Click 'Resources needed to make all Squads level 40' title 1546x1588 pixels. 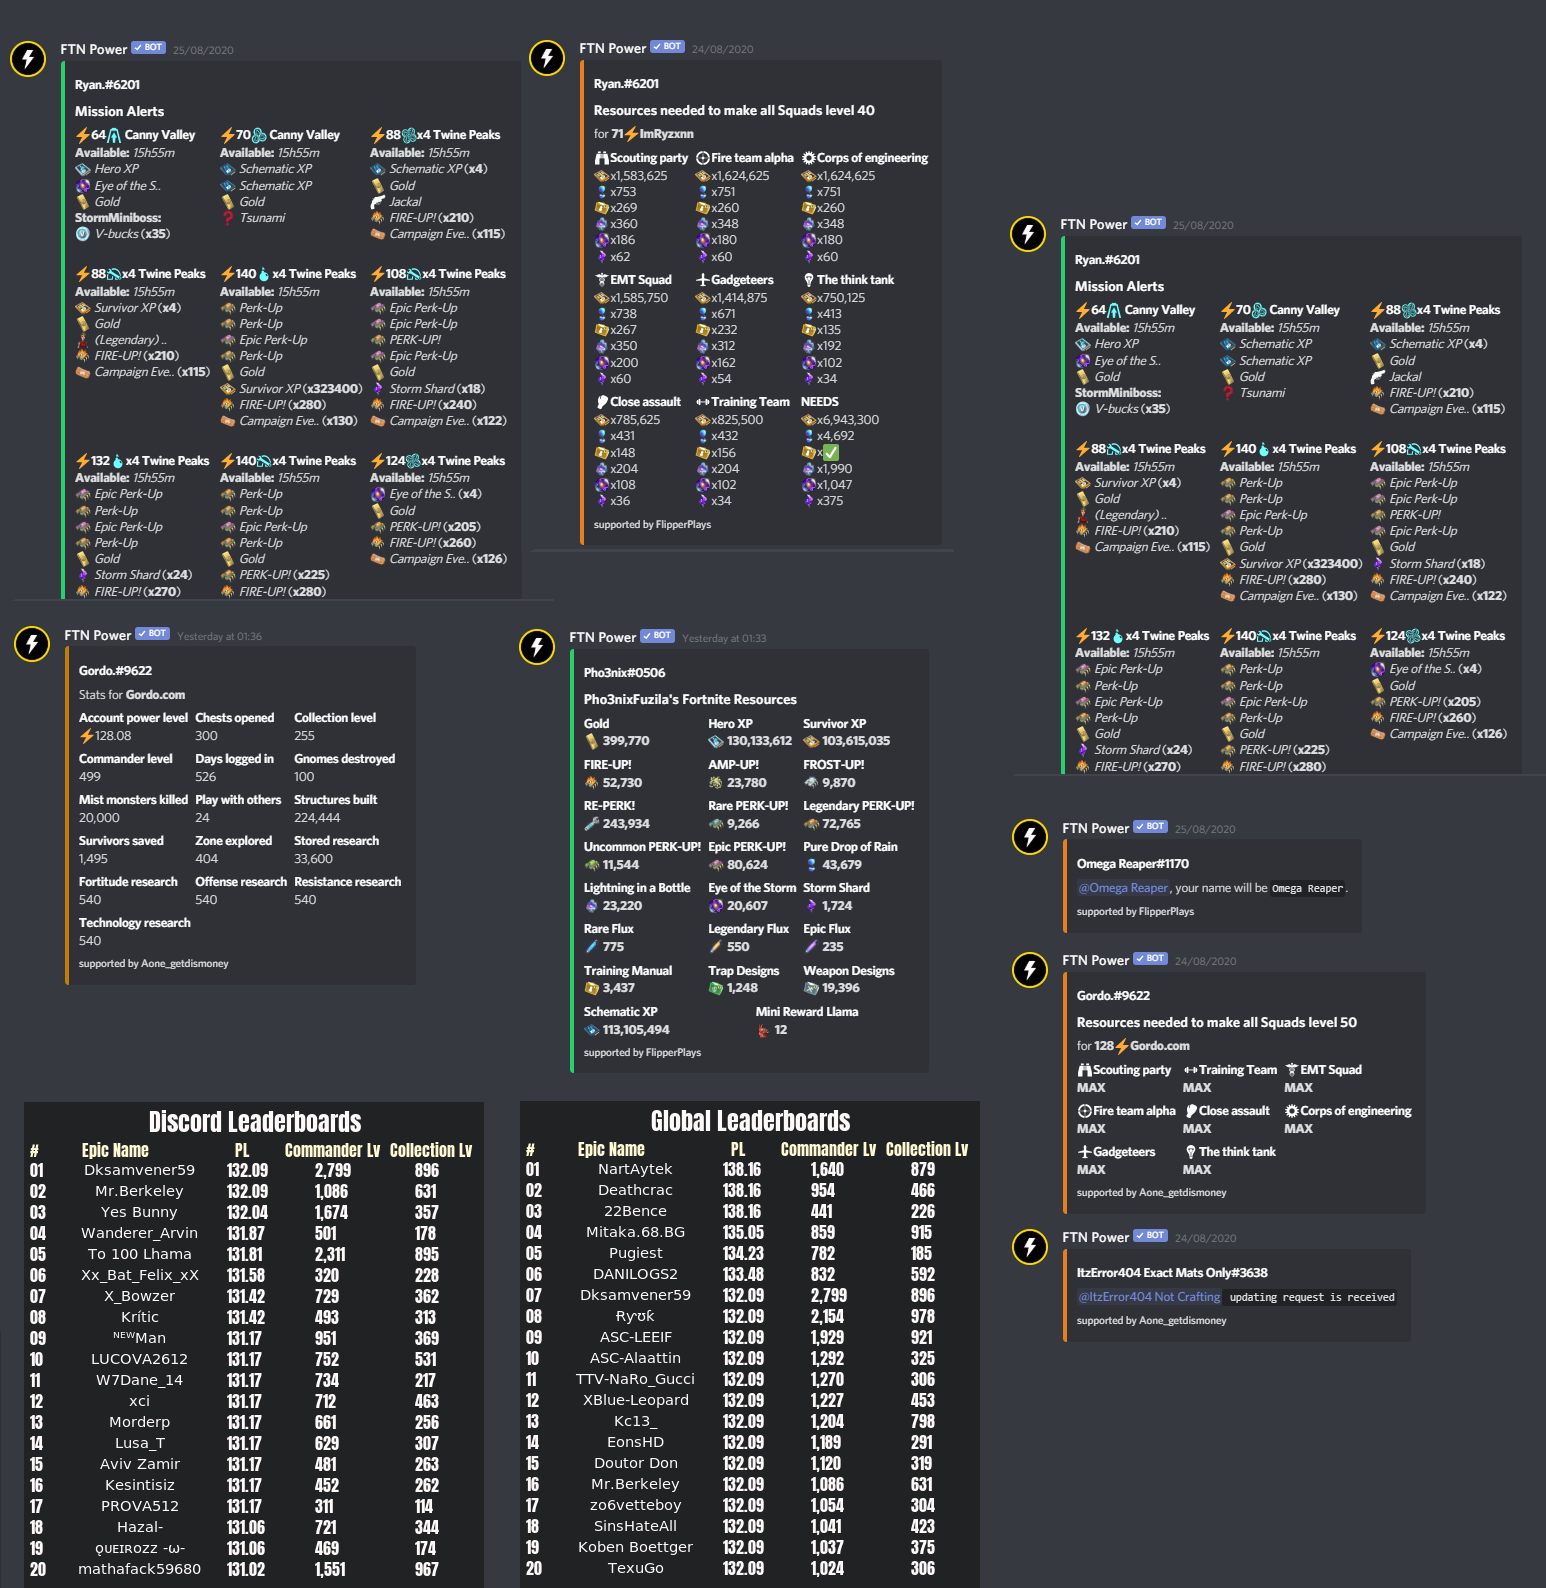[734, 111]
